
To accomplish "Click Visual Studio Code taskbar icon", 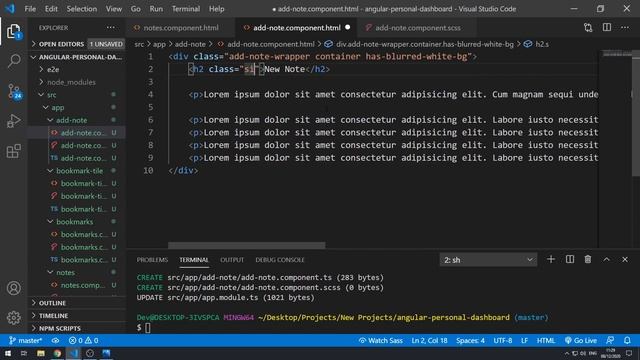I will click(73, 353).
